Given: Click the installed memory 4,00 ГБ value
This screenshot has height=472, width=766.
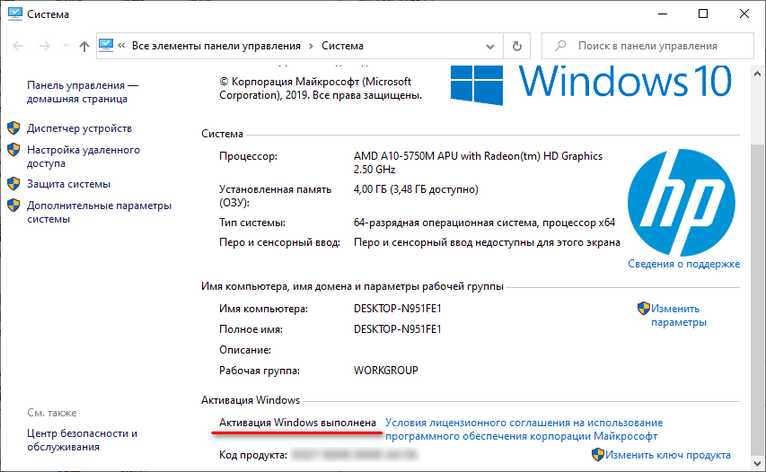Looking at the screenshot, I should pos(416,190).
